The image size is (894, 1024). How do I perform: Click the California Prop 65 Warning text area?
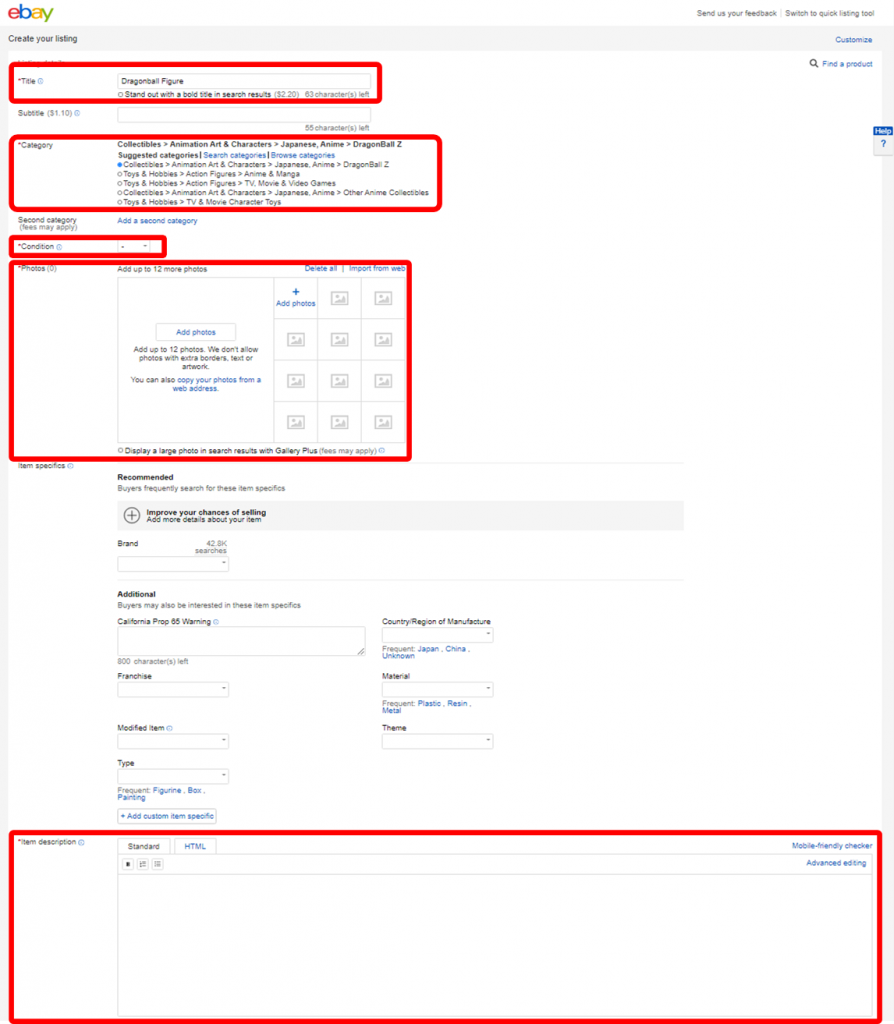(242, 641)
